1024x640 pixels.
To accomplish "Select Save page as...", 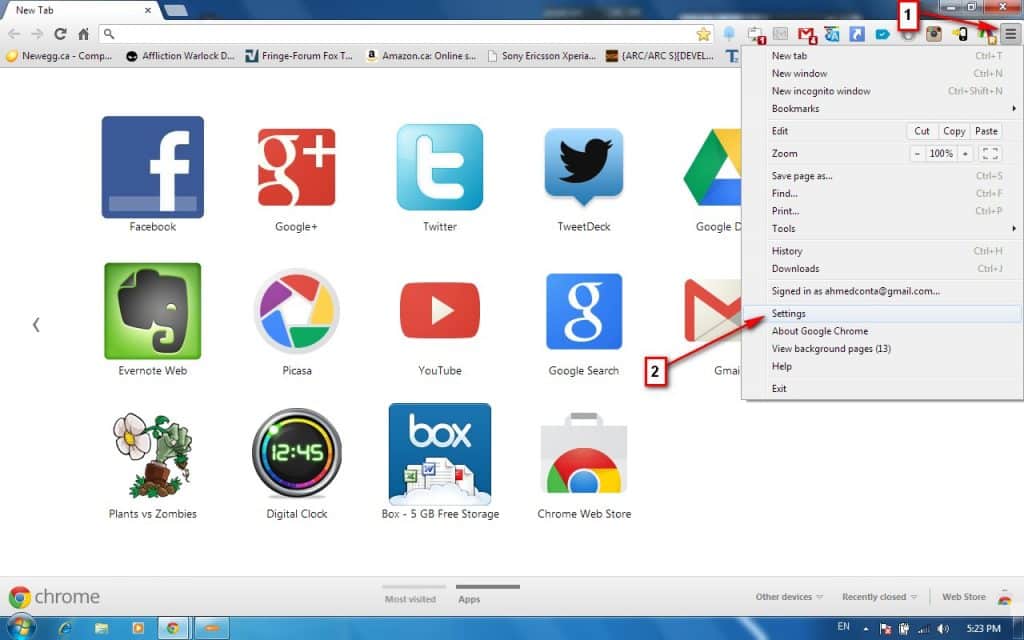I will click(882, 176).
